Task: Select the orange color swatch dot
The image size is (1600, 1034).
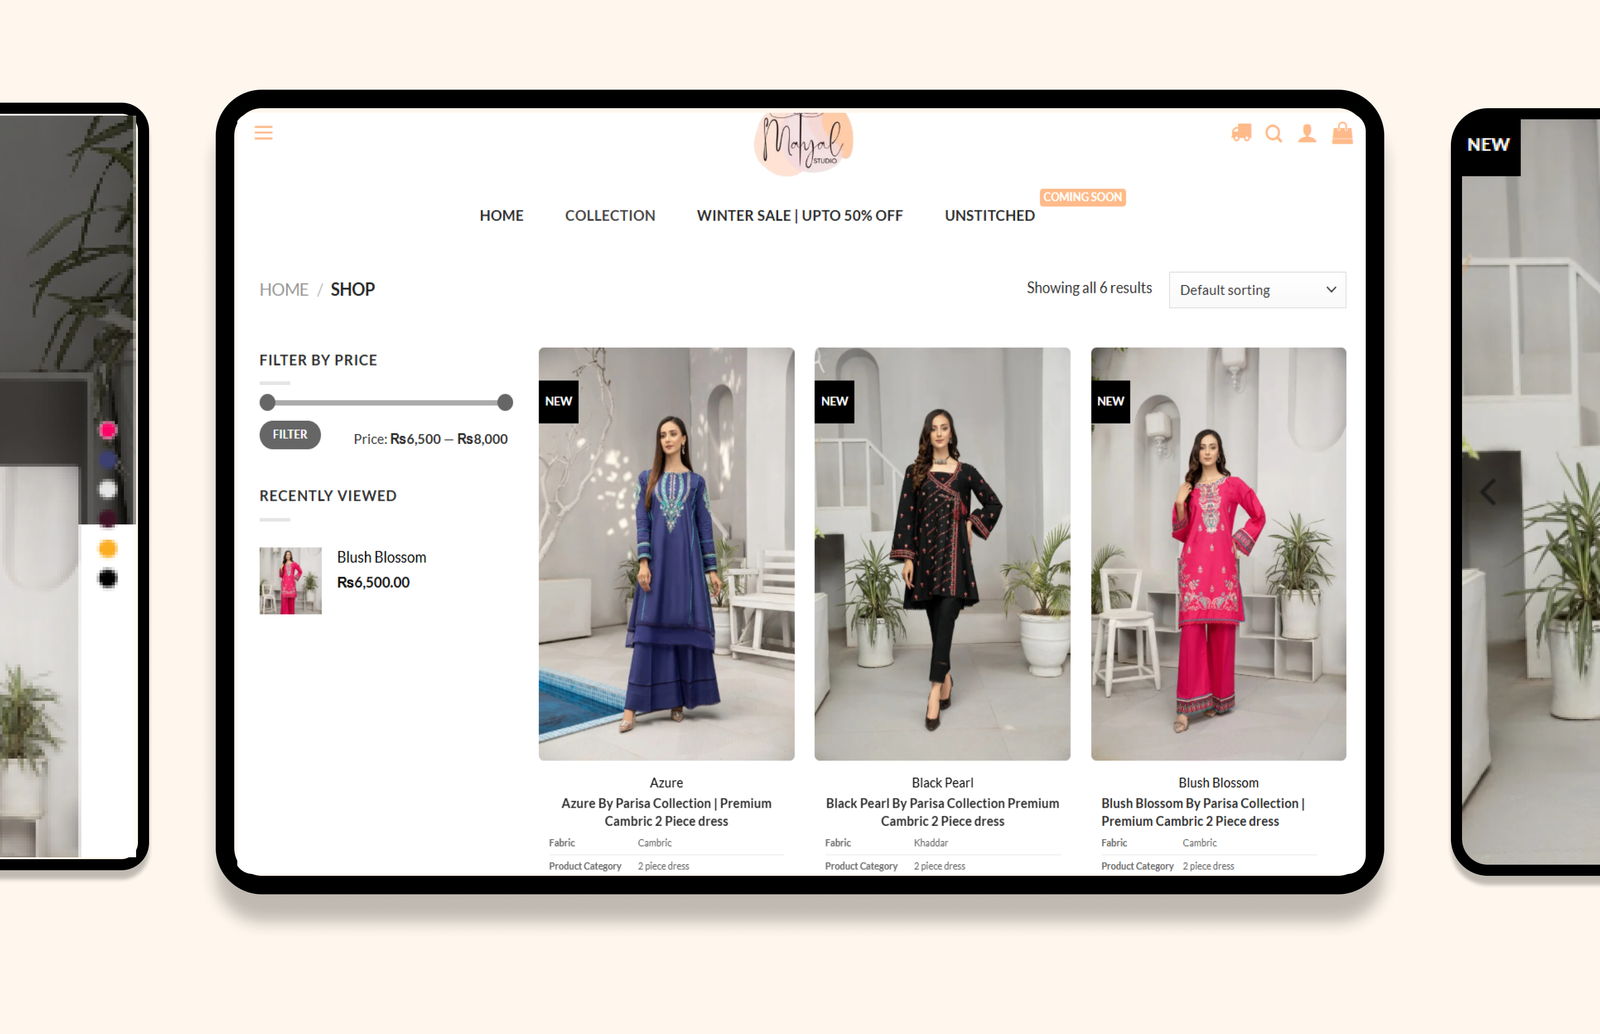Action: click(x=108, y=549)
